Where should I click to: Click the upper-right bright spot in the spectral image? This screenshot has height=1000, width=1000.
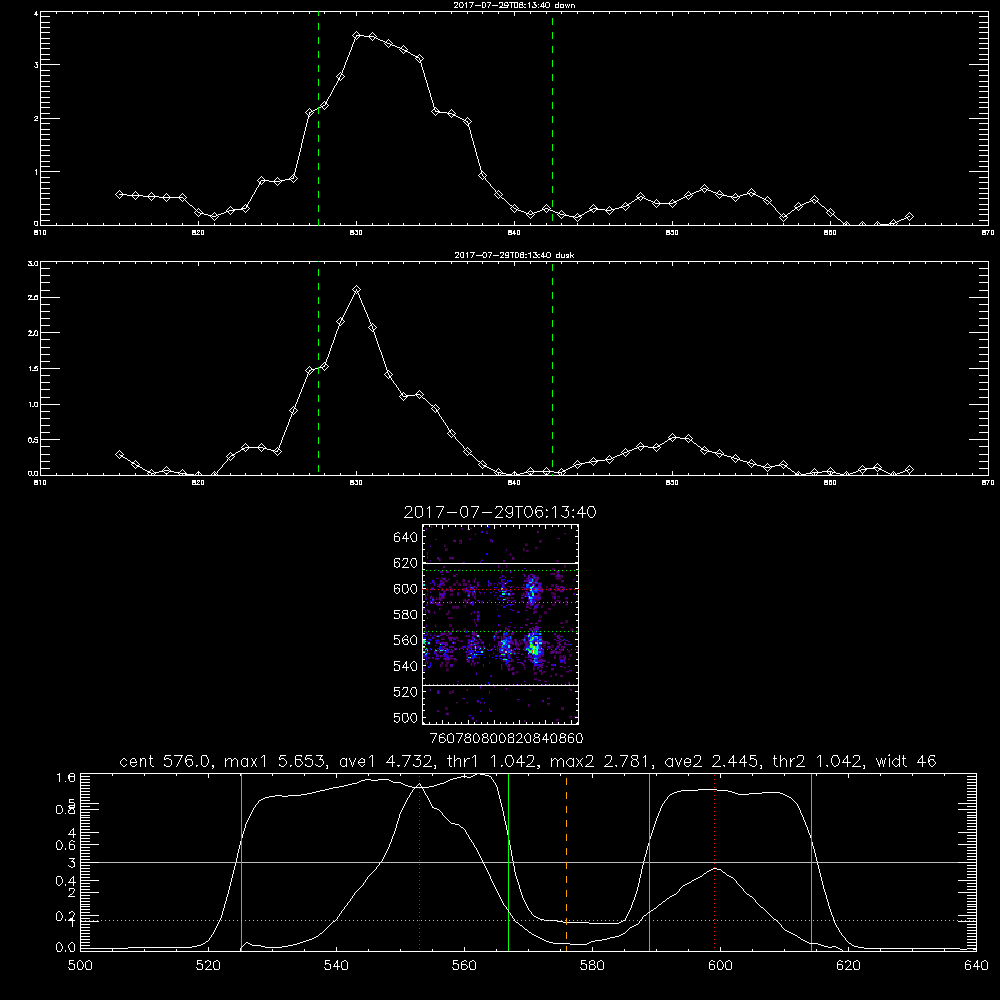(x=532, y=588)
